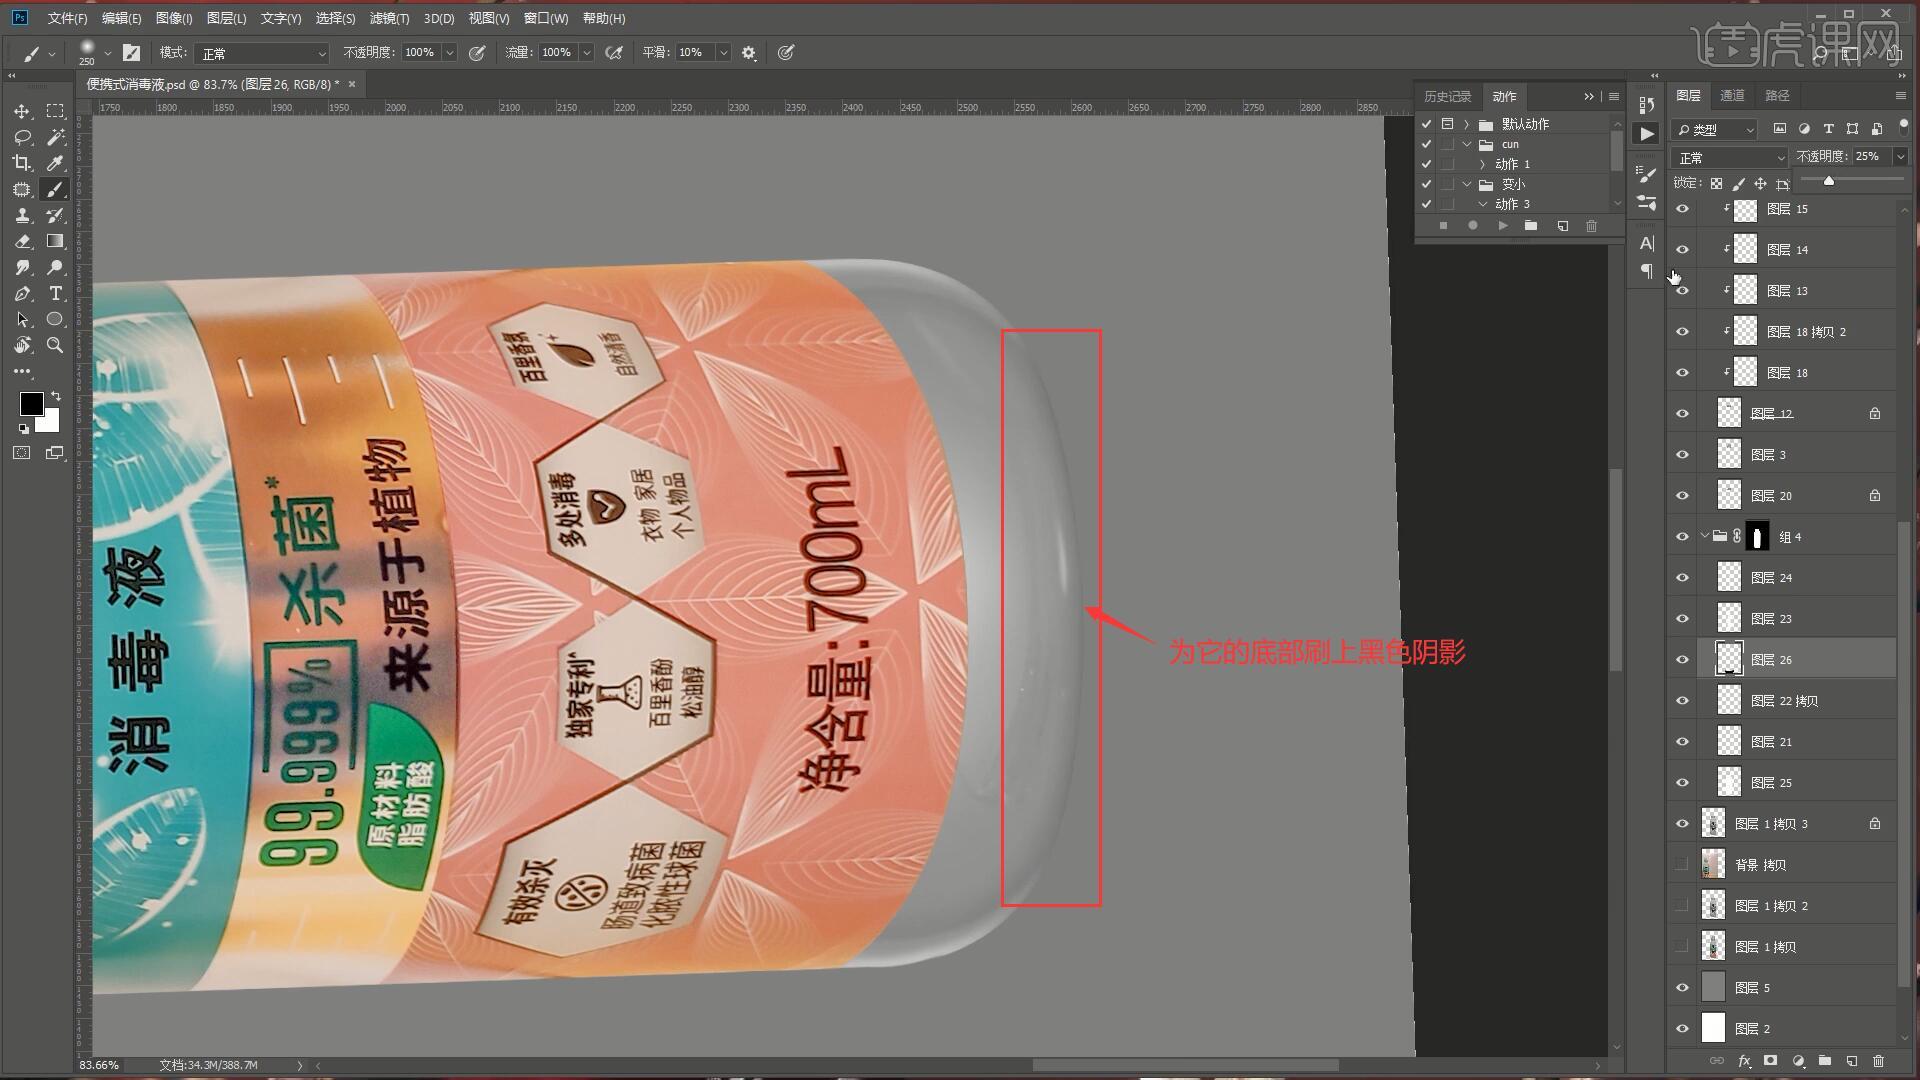The image size is (1920, 1080).
Task: Open the brush blend mode dropdown
Action: [262, 53]
